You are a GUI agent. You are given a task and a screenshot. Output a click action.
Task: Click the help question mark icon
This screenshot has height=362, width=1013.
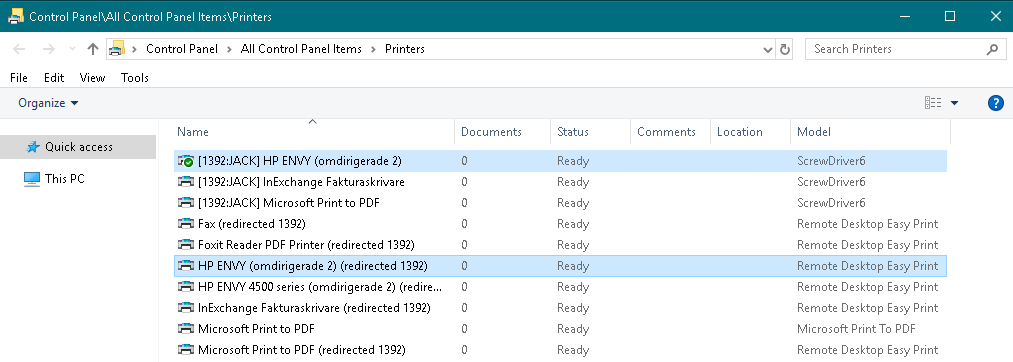[996, 103]
